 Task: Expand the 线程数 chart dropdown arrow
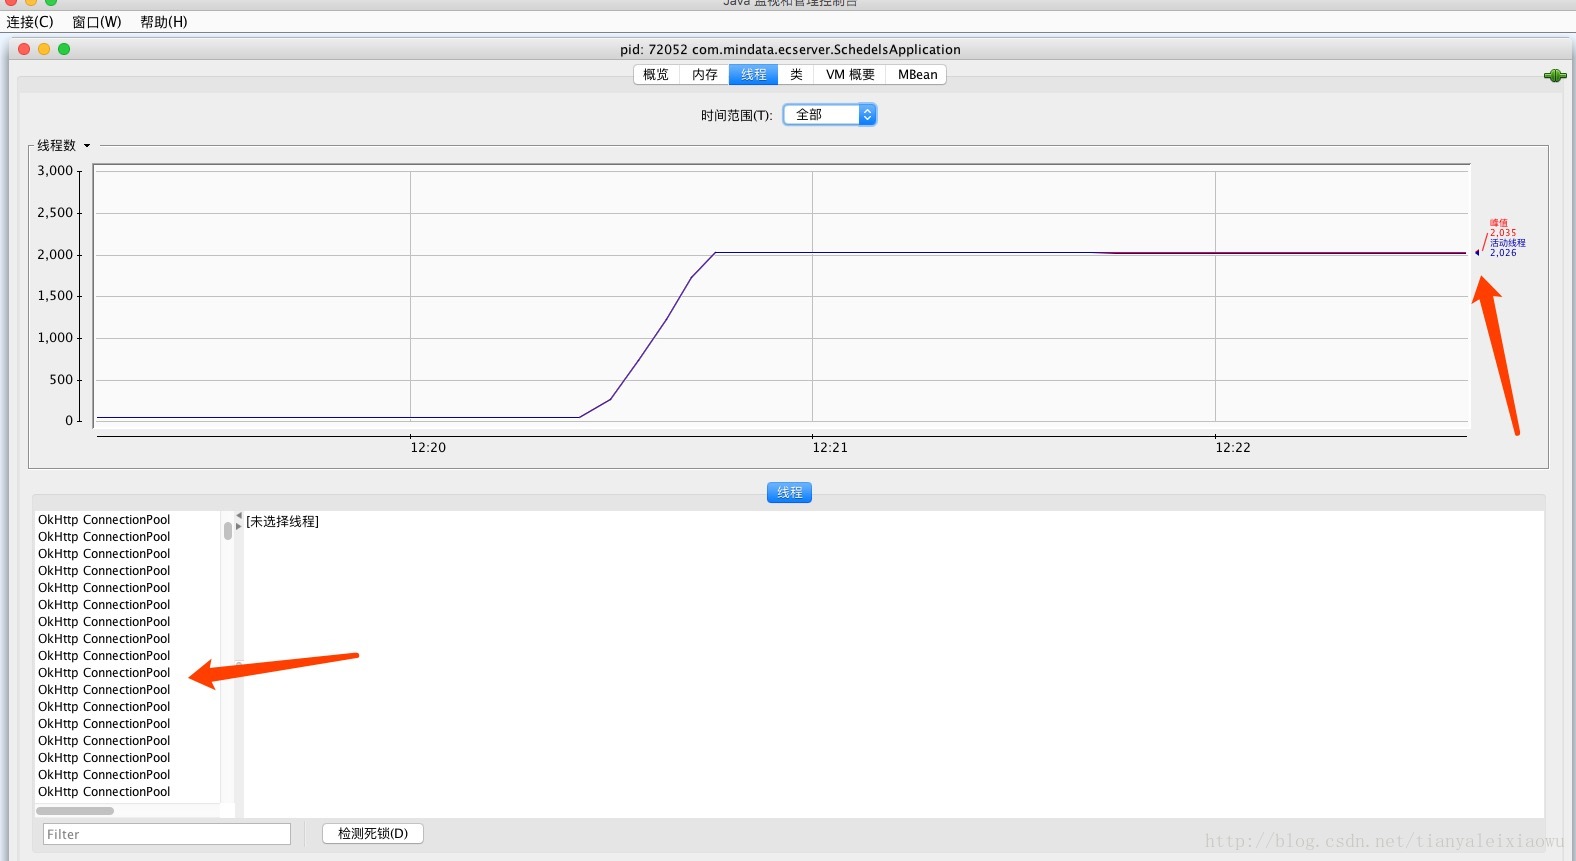(x=87, y=146)
